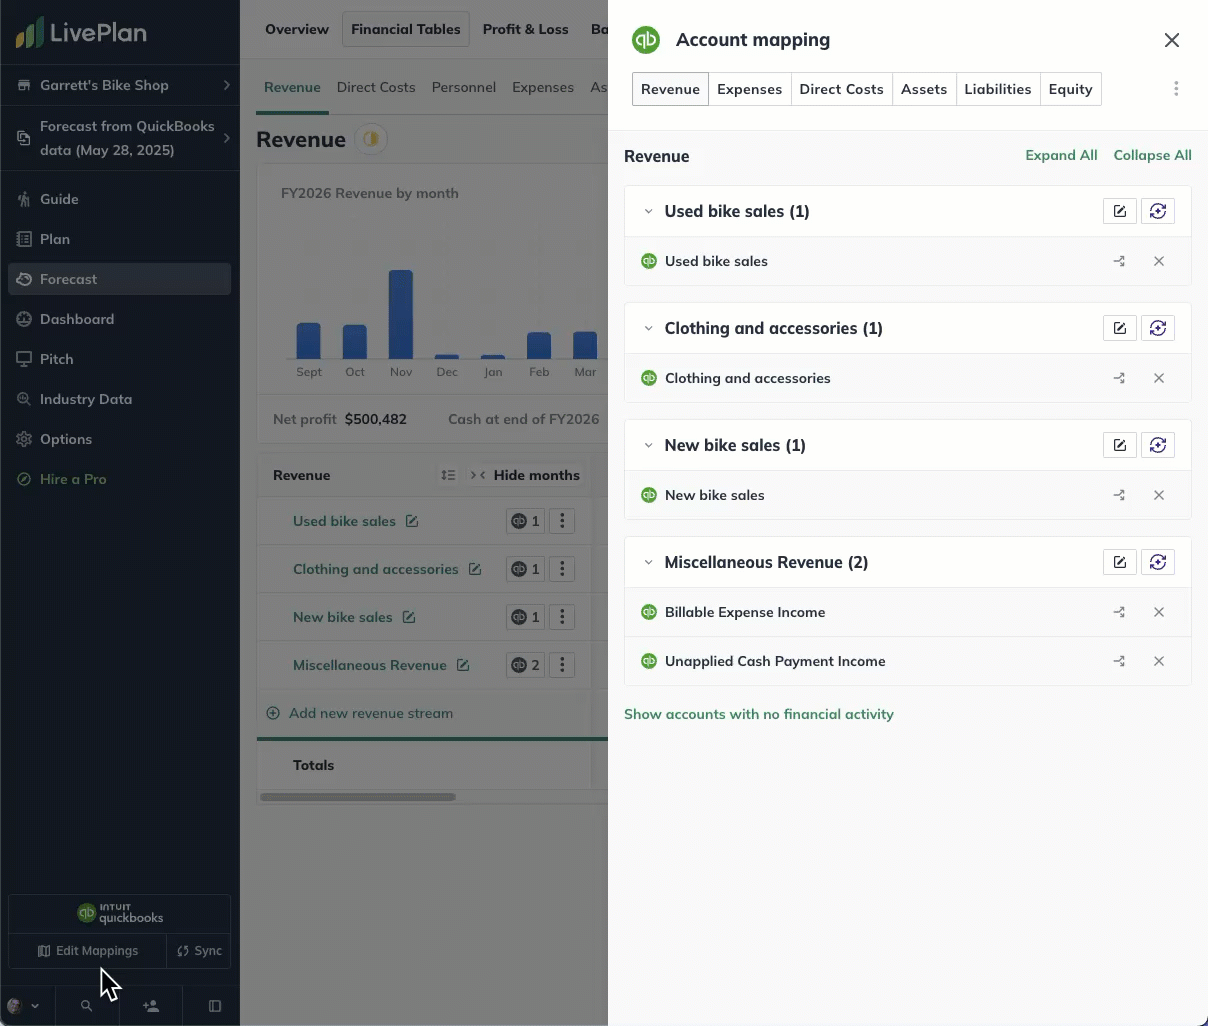1208x1026 pixels.
Task: Edit the Clothing and accessories mapping group
Action: point(1120,328)
